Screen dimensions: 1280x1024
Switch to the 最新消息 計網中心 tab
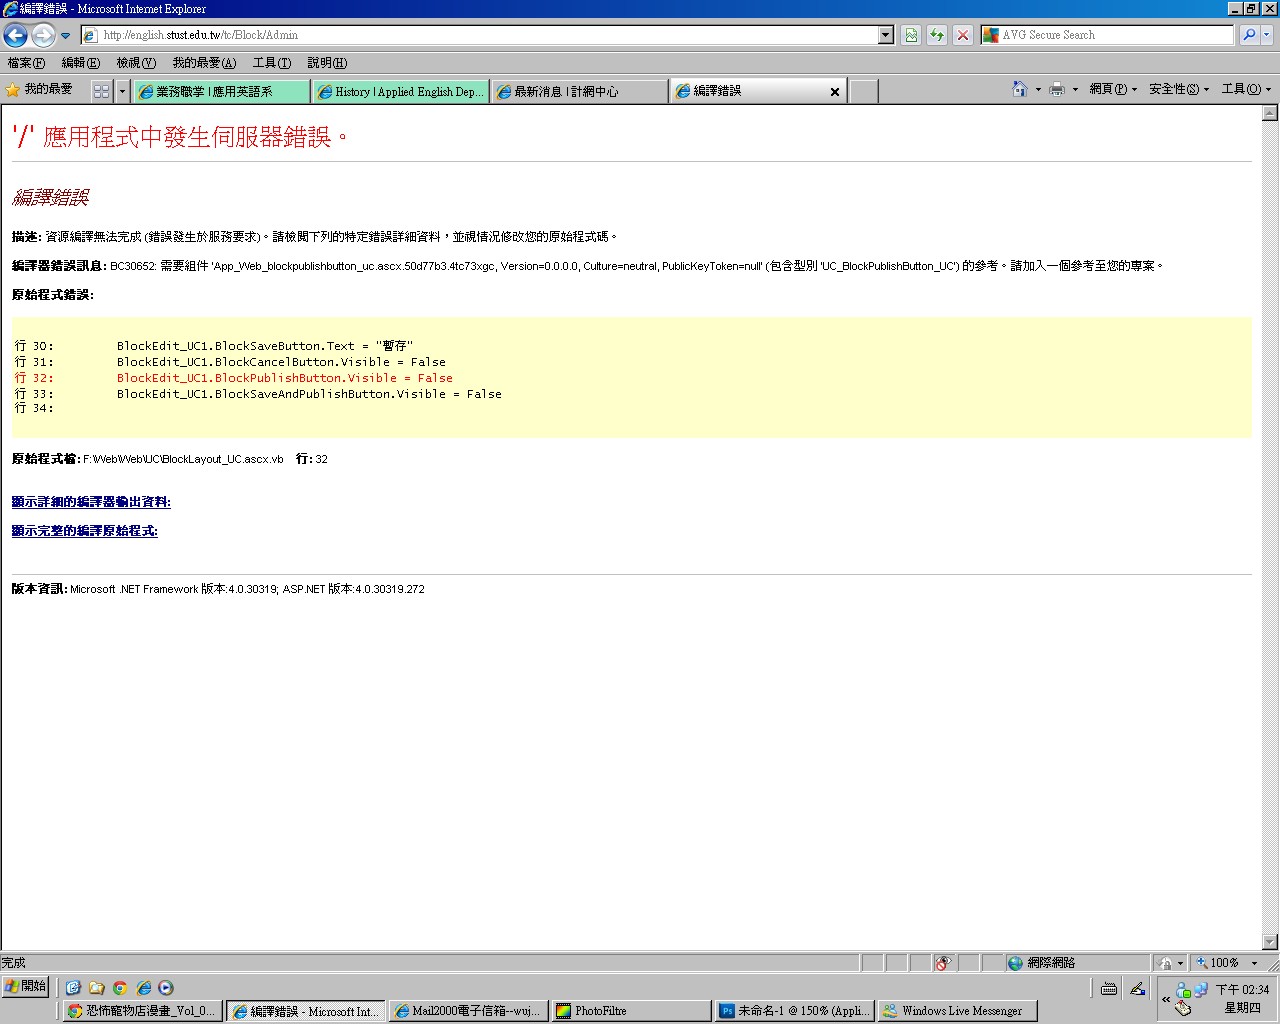pyautogui.click(x=578, y=91)
